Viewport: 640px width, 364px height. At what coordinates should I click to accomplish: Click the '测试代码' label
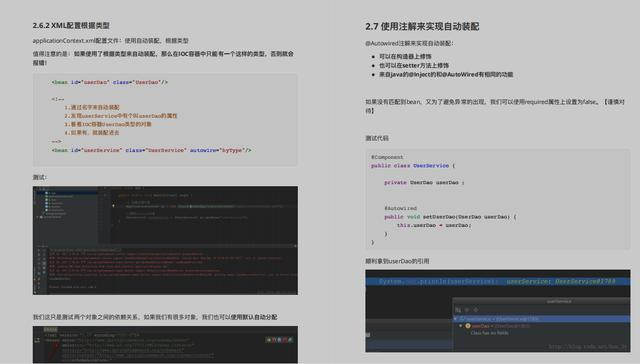click(x=377, y=138)
